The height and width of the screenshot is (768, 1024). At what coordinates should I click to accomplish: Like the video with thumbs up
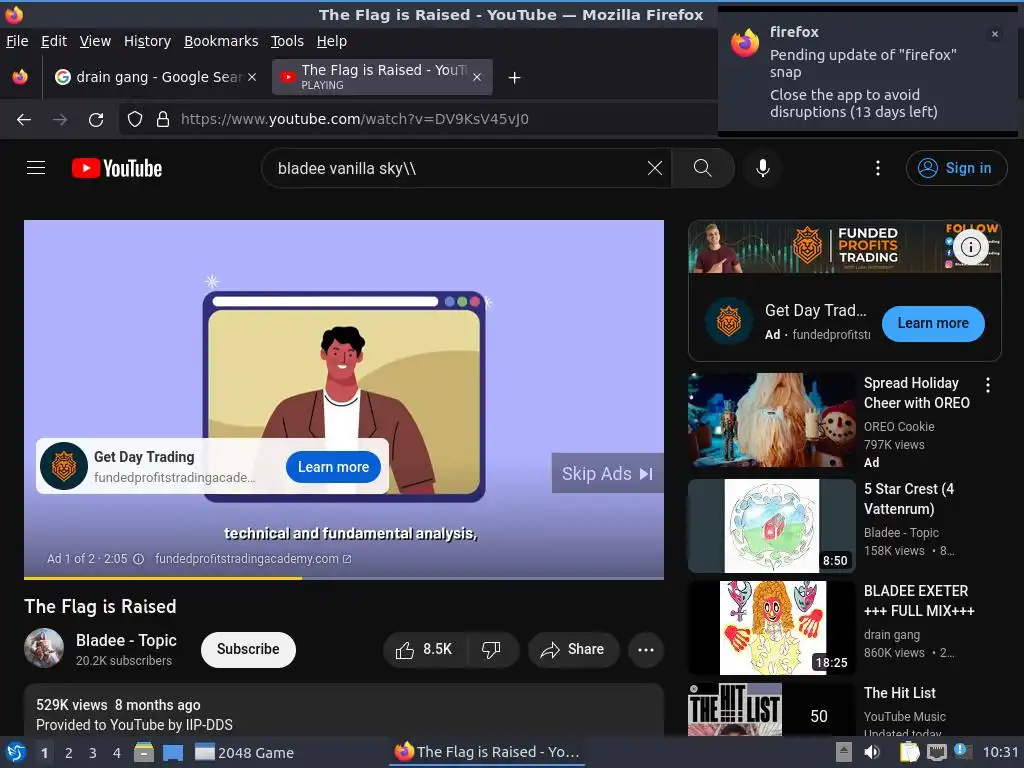click(x=424, y=649)
